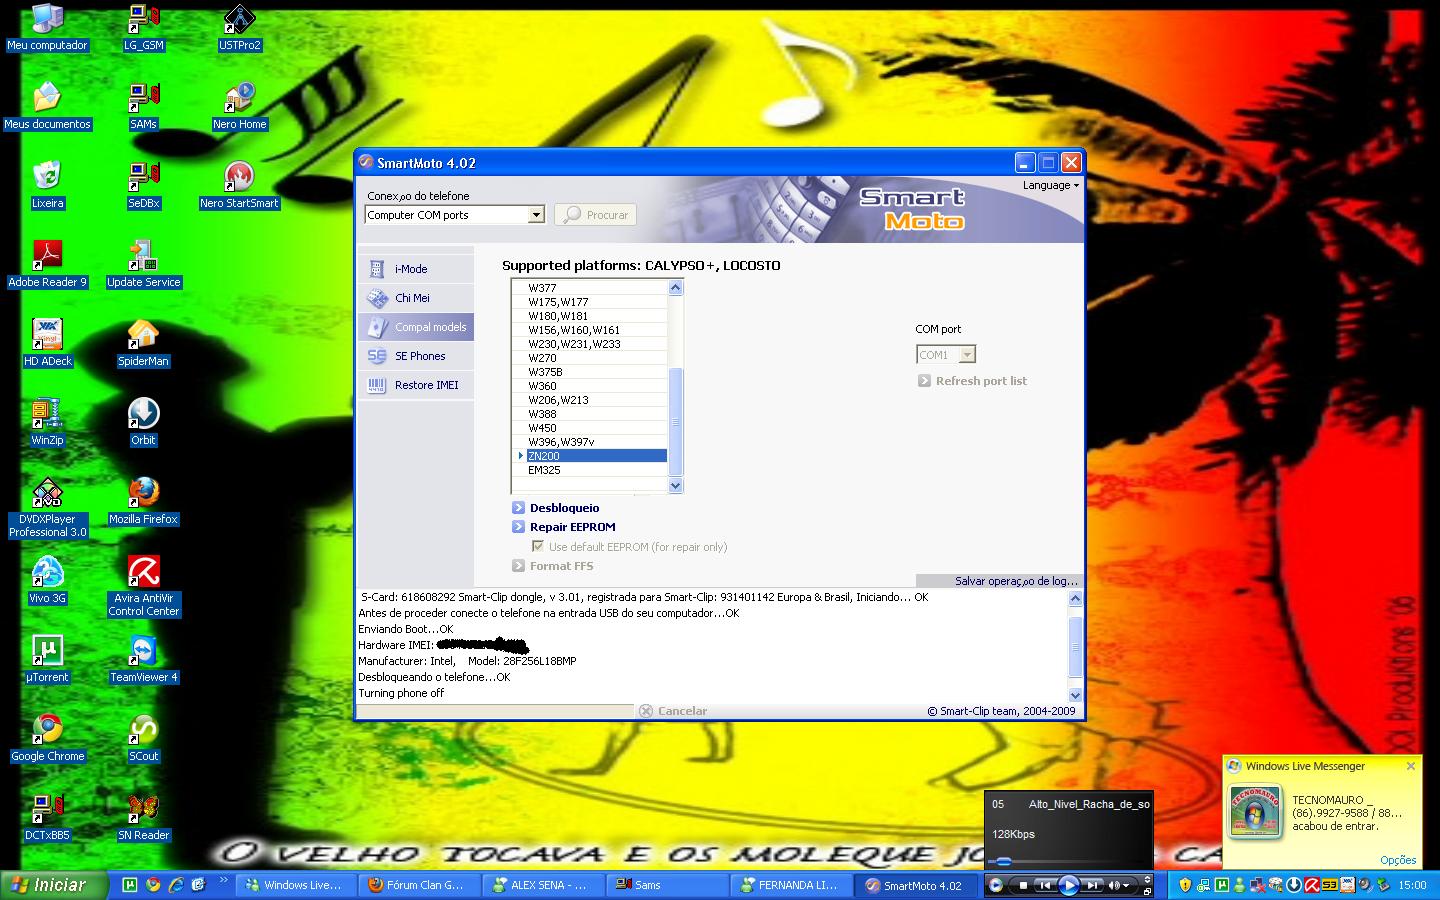Open Orbit downloader desktop icon
This screenshot has height=900, width=1440.
[x=144, y=423]
